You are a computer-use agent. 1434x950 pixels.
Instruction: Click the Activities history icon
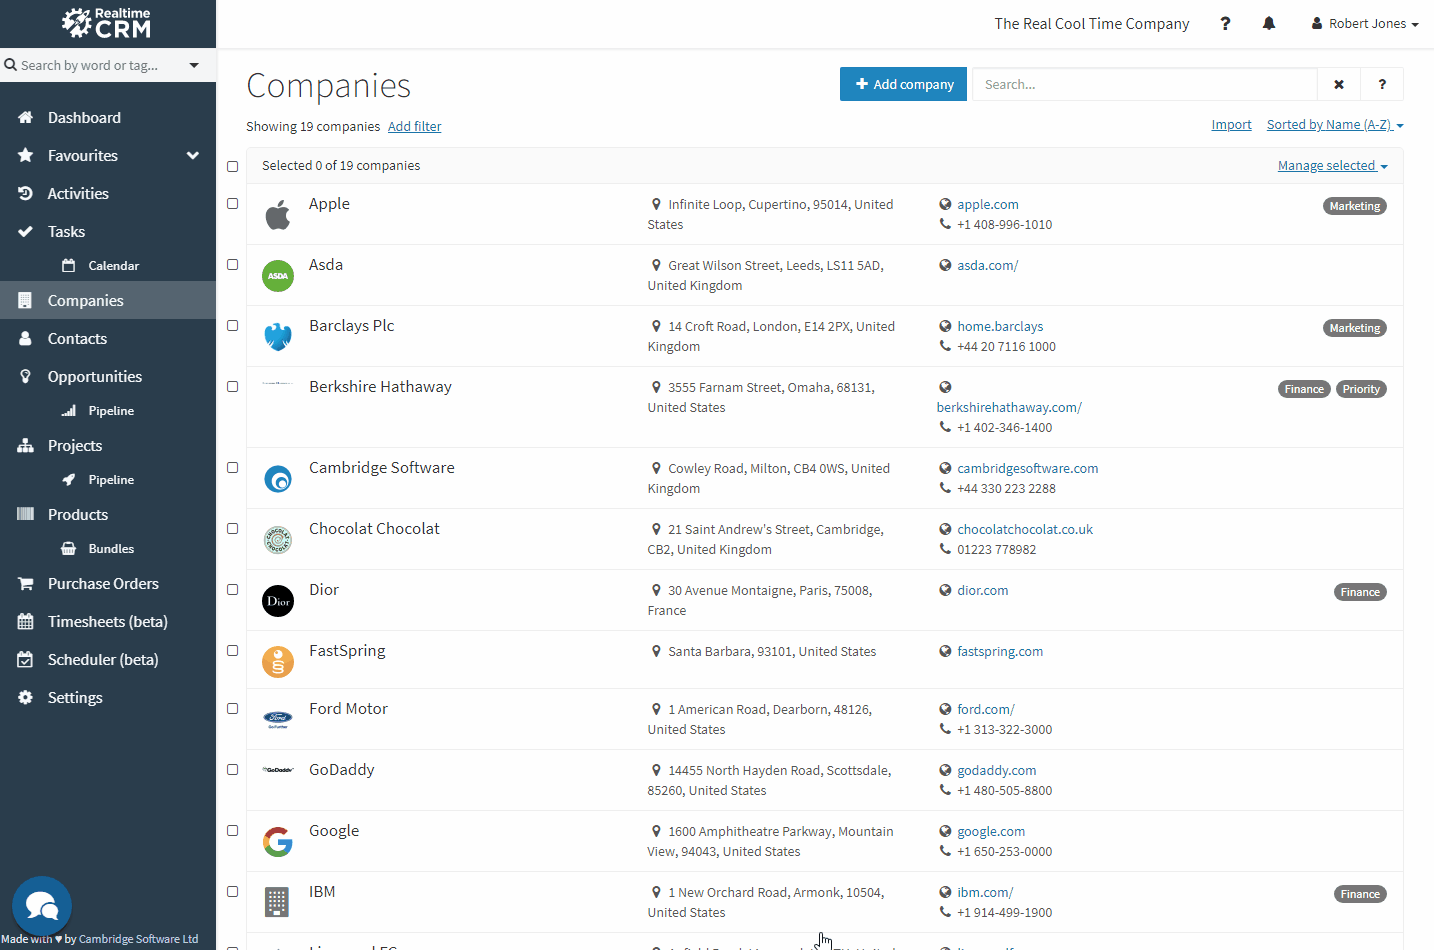click(x=26, y=194)
